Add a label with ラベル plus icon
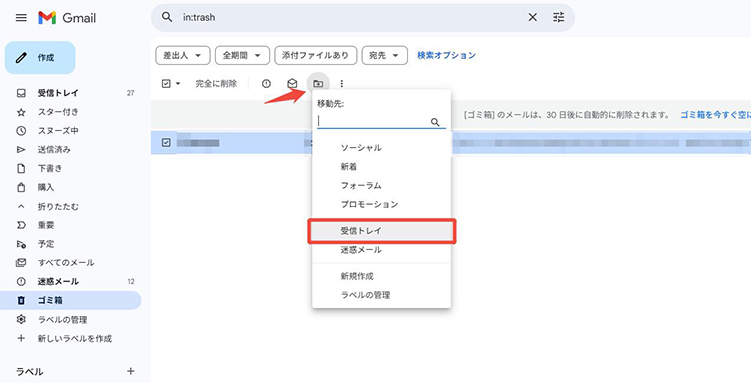The height and width of the screenshot is (383, 751). pyautogui.click(x=130, y=371)
